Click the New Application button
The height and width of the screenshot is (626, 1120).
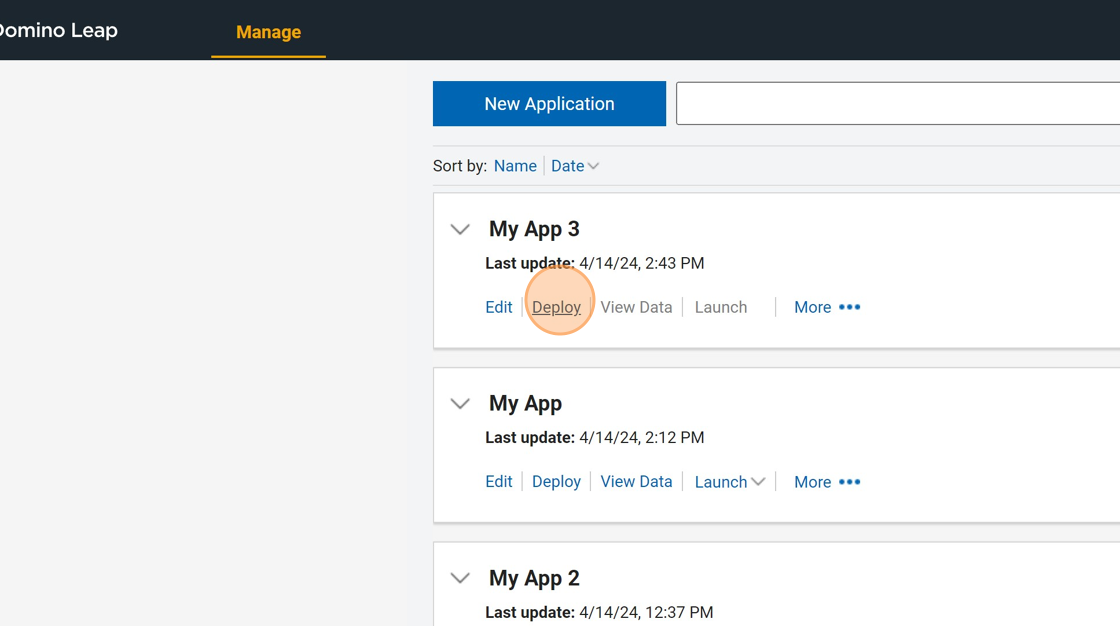tap(549, 104)
